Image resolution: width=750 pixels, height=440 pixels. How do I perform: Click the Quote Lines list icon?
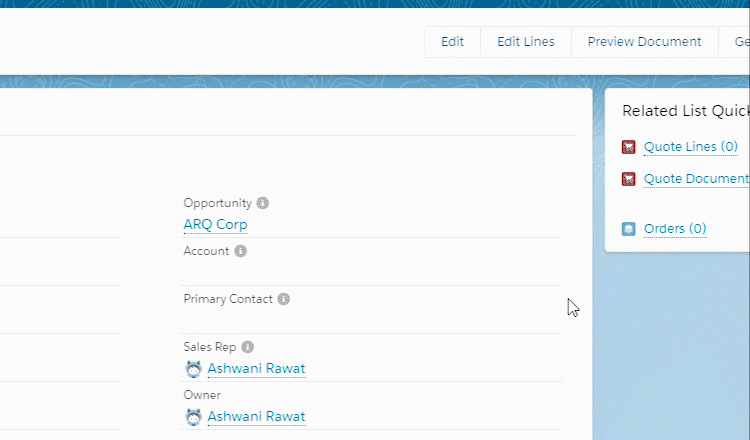[629, 147]
